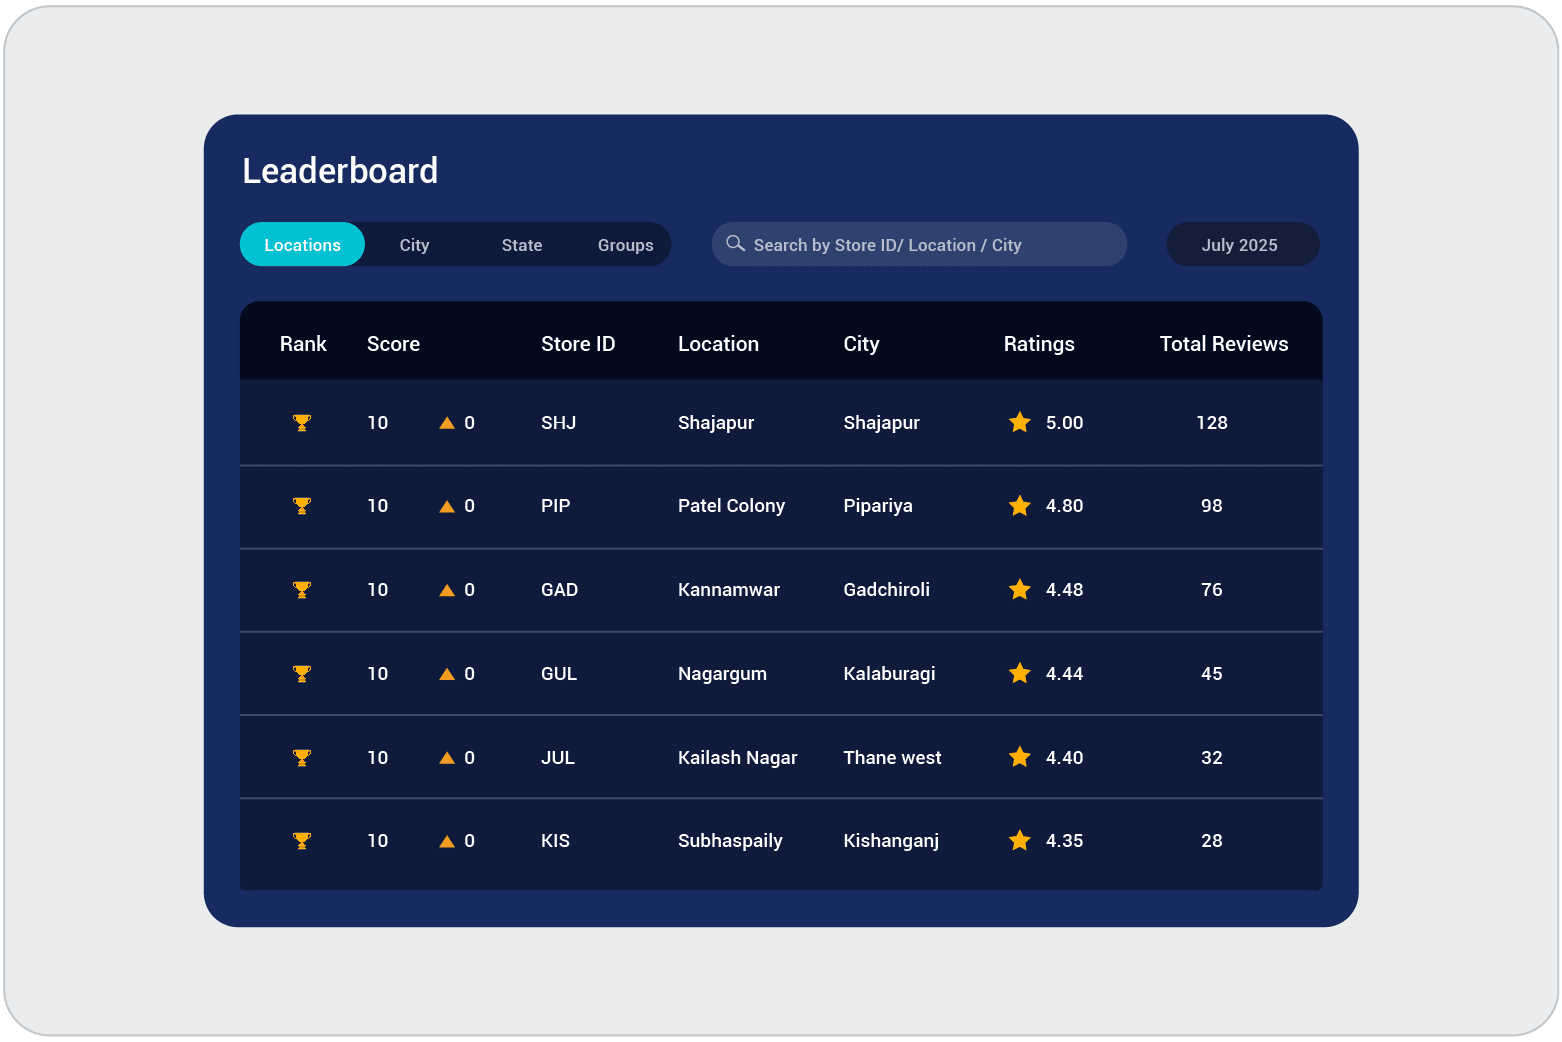Sort by the Ratings column header

[x=1038, y=344]
